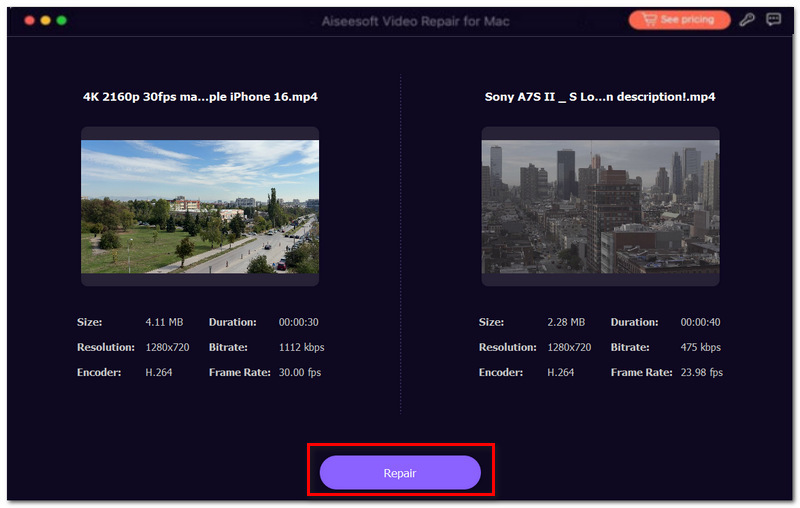This screenshot has height=508, width=800.
Task: Select the Sony A7S II sample thumbnail
Action: pyautogui.click(x=601, y=207)
